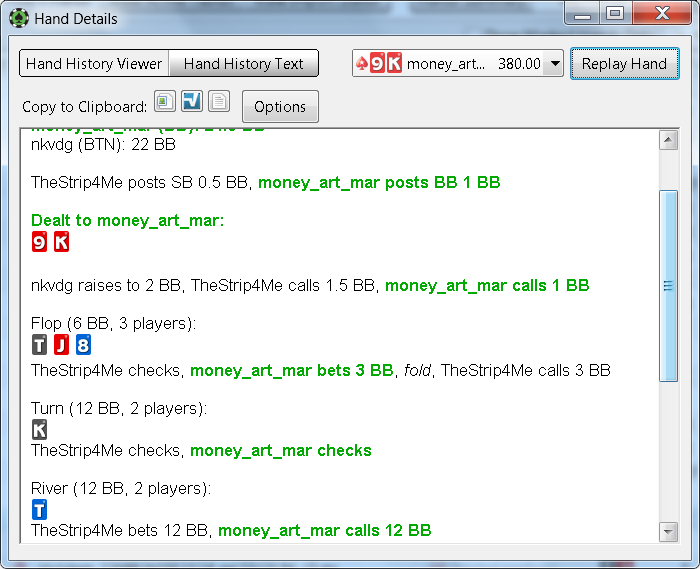Click the blue forum-format copy icon
Viewport: 700px width, 569px height.
click(192, 101)
